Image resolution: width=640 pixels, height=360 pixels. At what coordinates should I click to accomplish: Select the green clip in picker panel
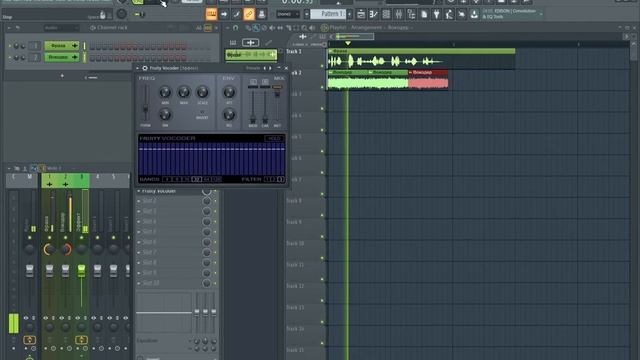pos(251,54)
